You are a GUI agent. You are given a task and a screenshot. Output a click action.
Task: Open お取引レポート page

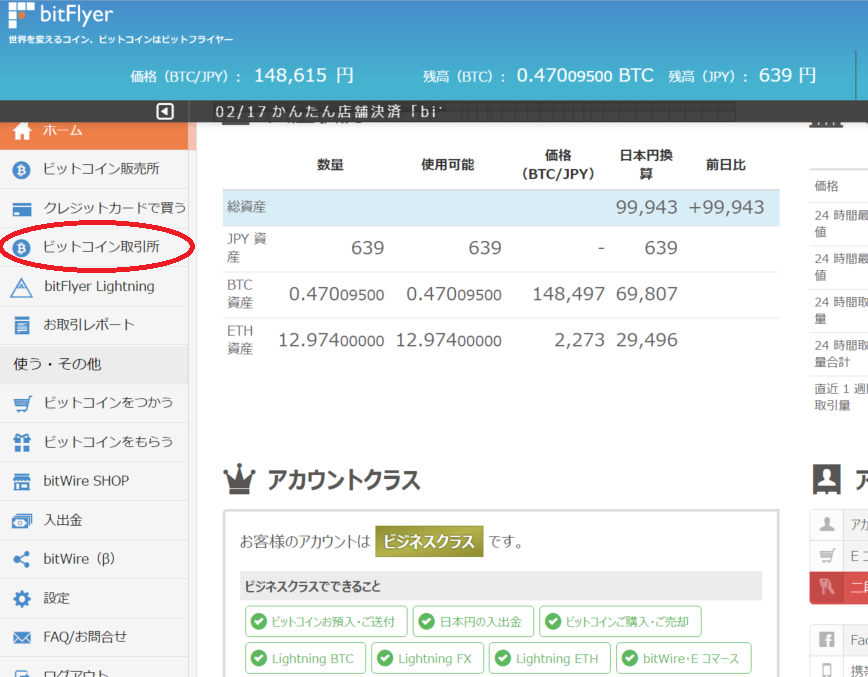pyautogui.click(x=94, y=325)
